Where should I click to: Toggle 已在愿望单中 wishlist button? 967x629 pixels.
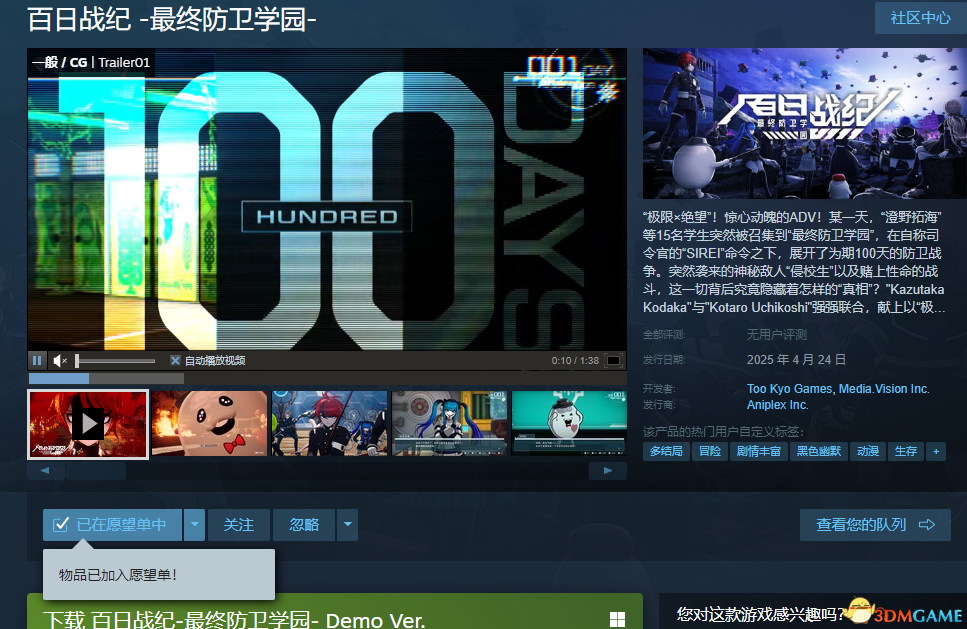pos(112,525)
